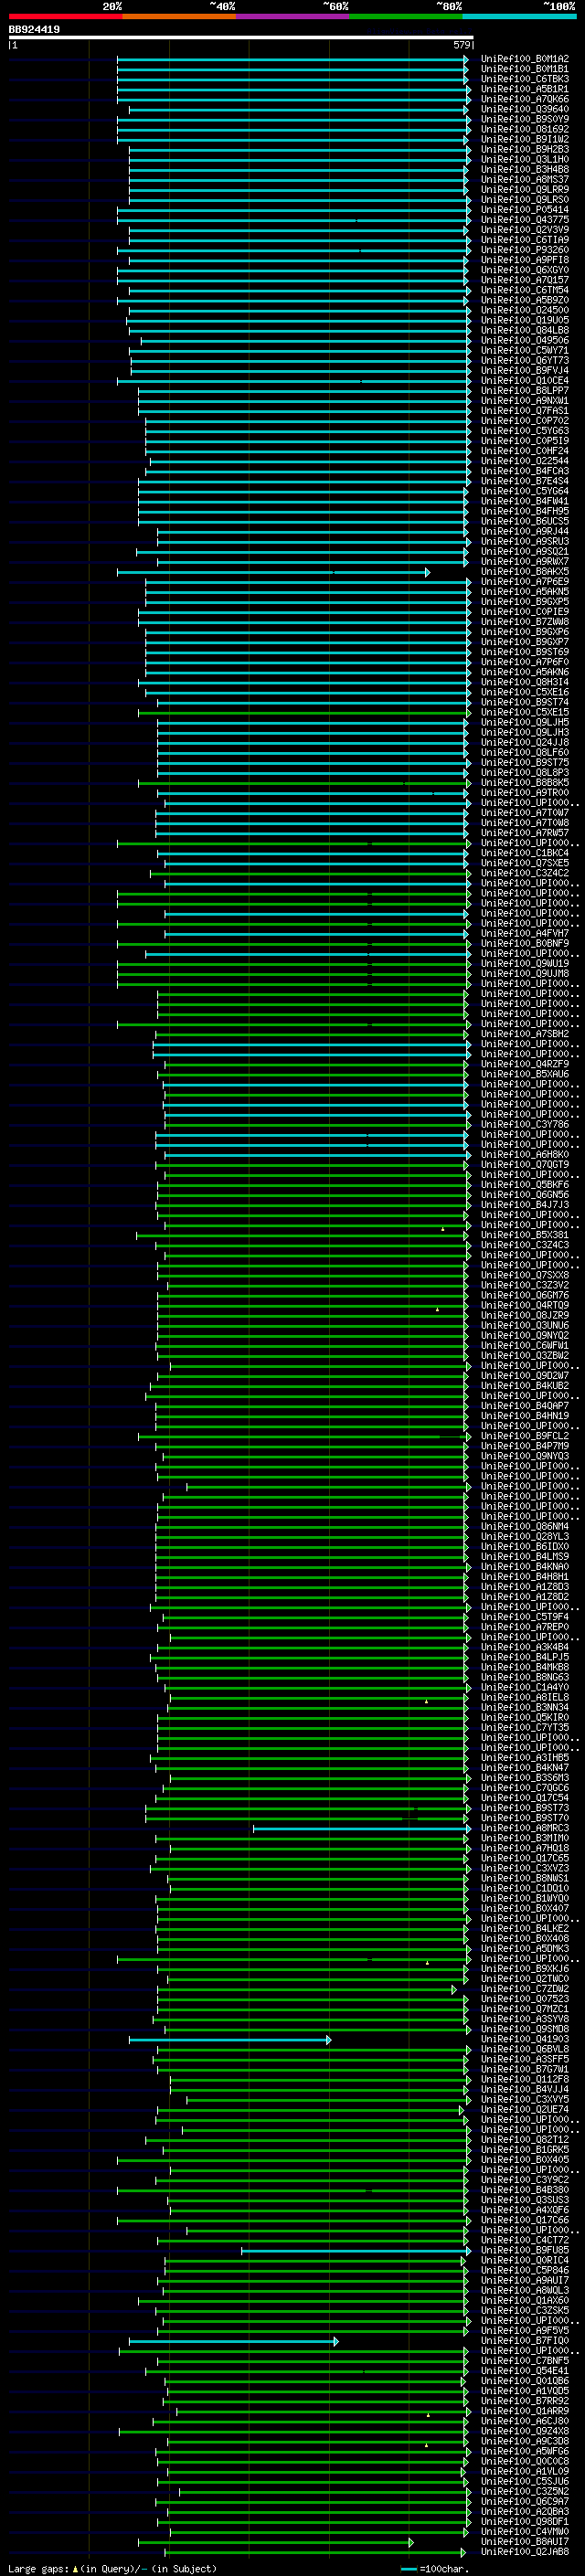Click the UniRef100_A6CJ80 label
The width and height of the screenshot is (585, 2576).
pos(525,2422)
